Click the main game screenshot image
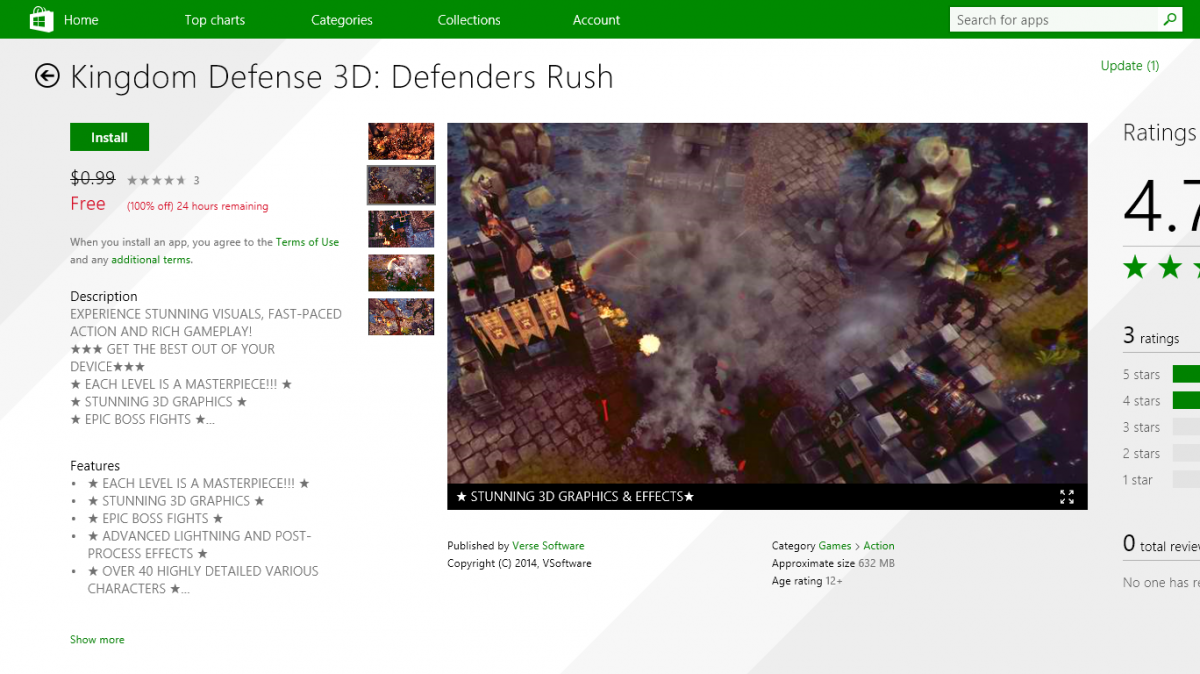 [x=767, y=303]
